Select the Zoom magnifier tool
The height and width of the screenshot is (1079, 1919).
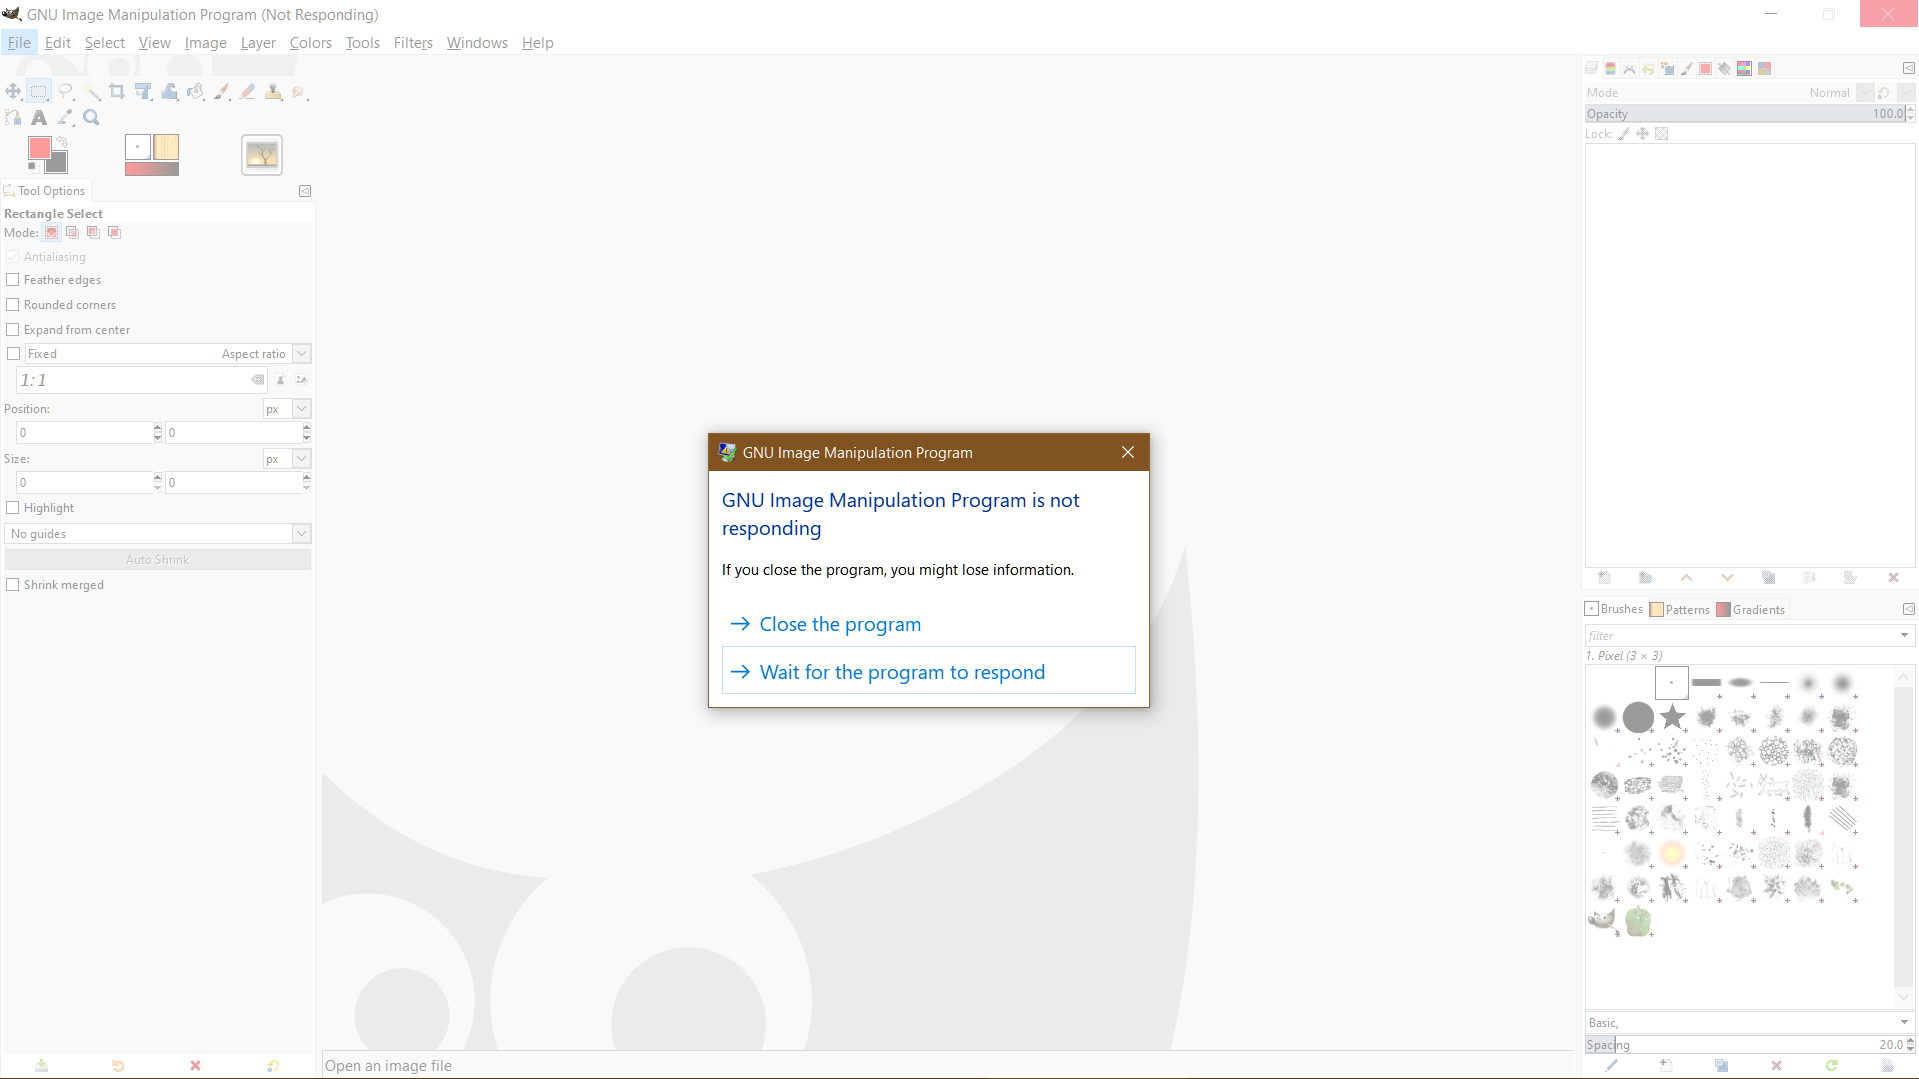coord(91,118)
